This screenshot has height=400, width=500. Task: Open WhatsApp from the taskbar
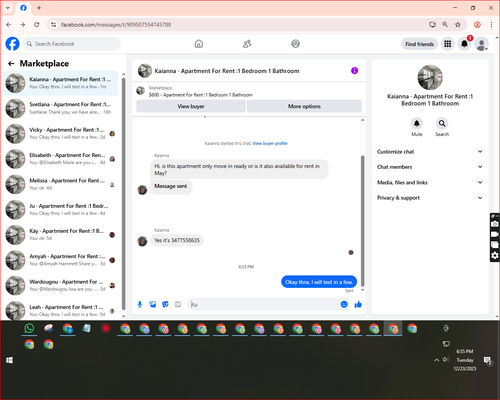point(29,329)
